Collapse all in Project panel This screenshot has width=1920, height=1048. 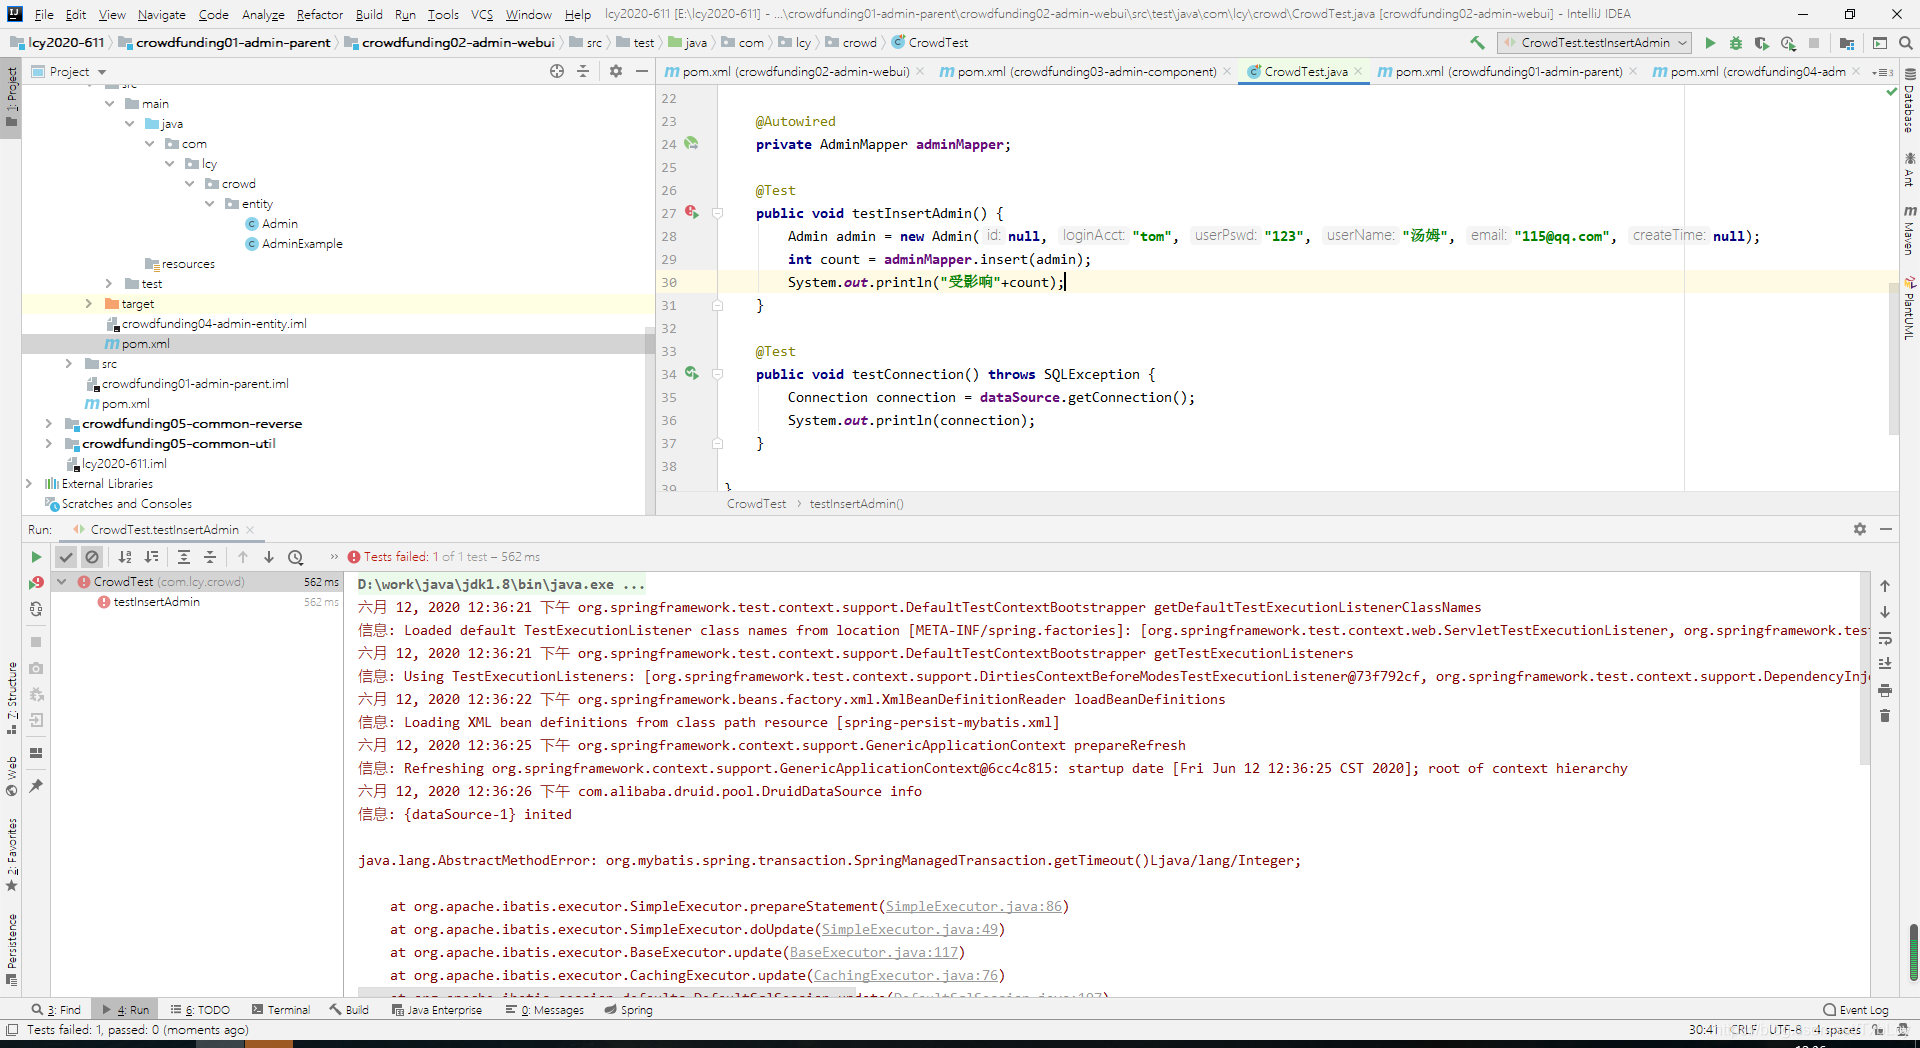point(583,71)
